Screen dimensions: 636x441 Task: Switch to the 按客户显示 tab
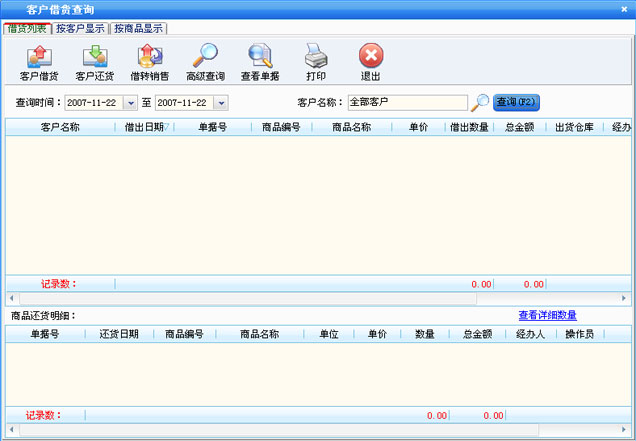[80, 29]
